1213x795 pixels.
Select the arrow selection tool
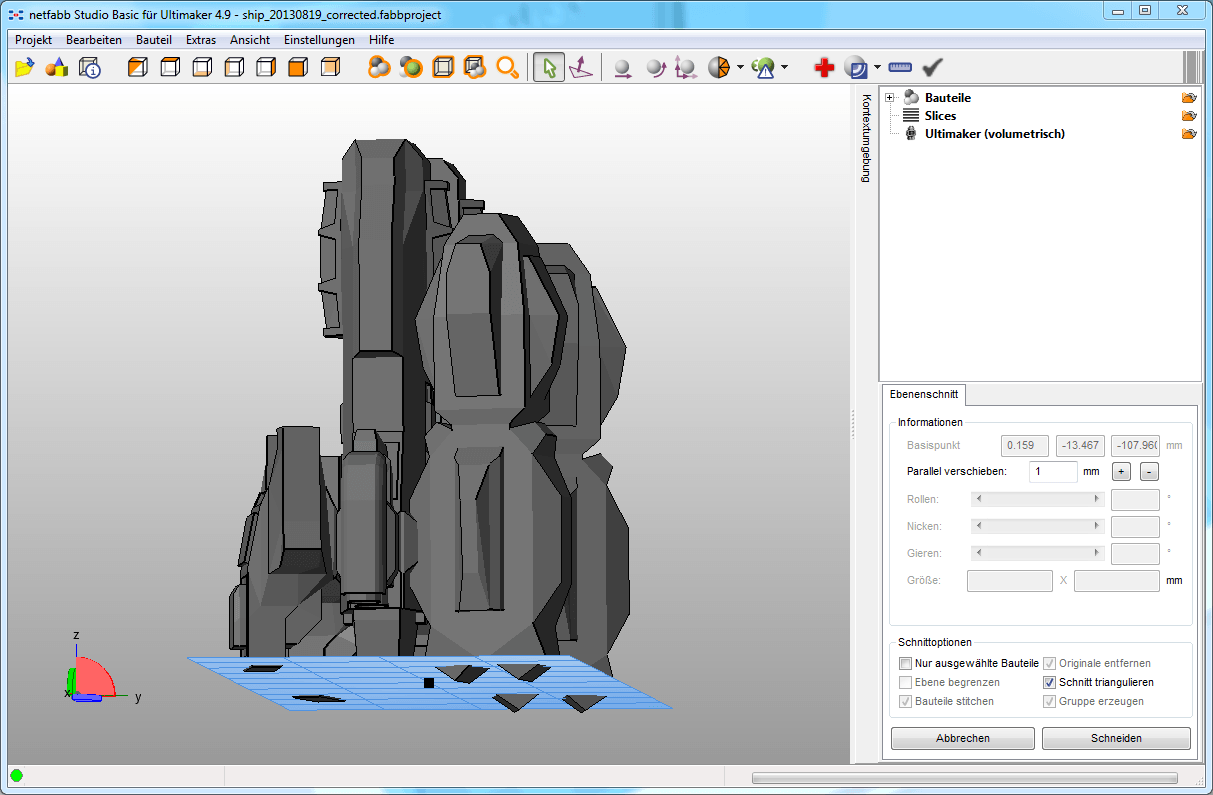(548, 68)
